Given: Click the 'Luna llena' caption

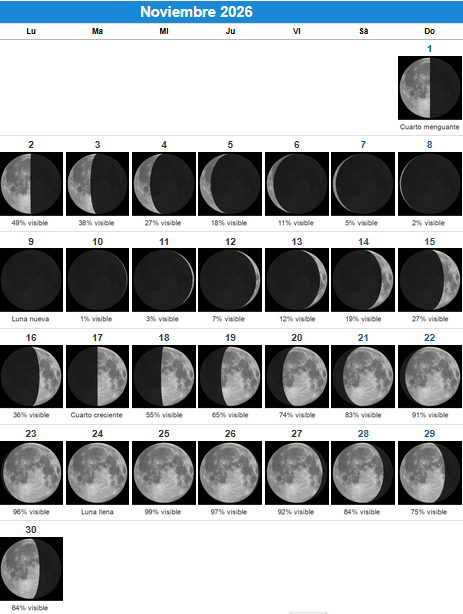Looking at the screenshot, I should (x=97, y=512).
